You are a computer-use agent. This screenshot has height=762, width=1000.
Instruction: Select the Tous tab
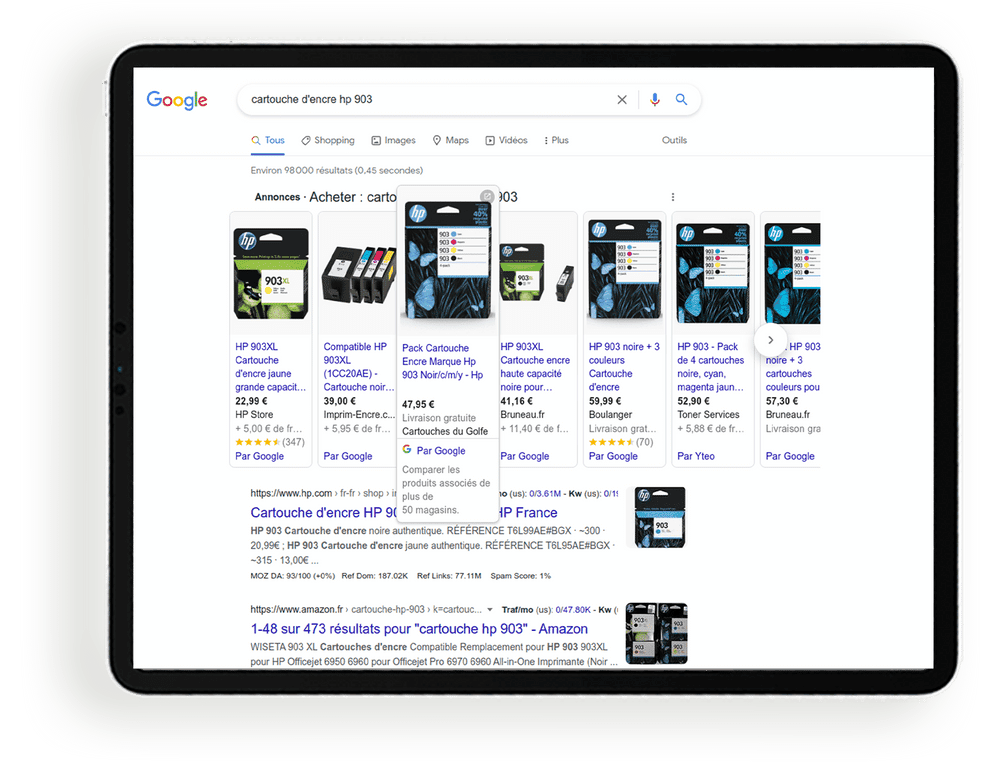pyautogui.click(x=268, y=140)
